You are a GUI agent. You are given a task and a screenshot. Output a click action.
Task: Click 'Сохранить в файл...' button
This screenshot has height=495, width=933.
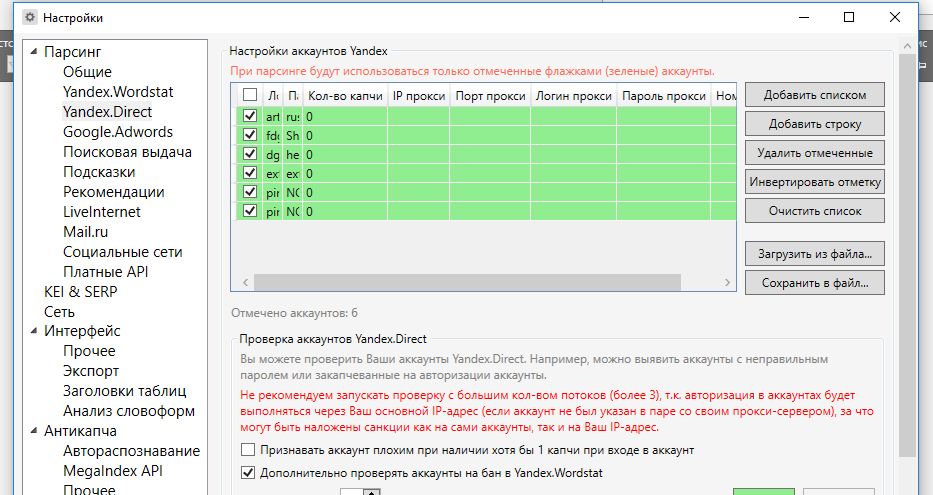(815, 283)
